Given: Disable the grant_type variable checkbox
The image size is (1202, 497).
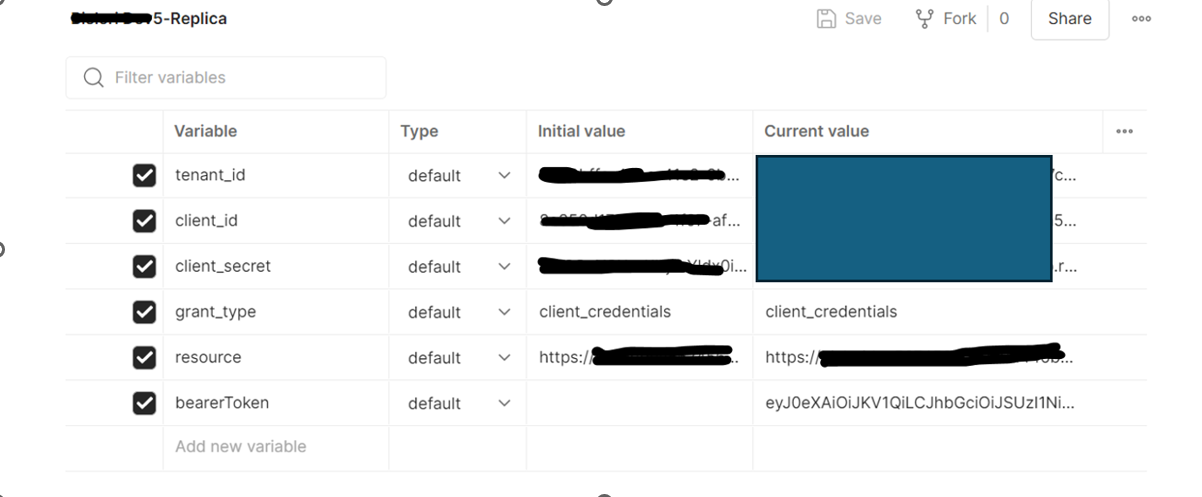Looking at the screenshot, I should [144, 312].
